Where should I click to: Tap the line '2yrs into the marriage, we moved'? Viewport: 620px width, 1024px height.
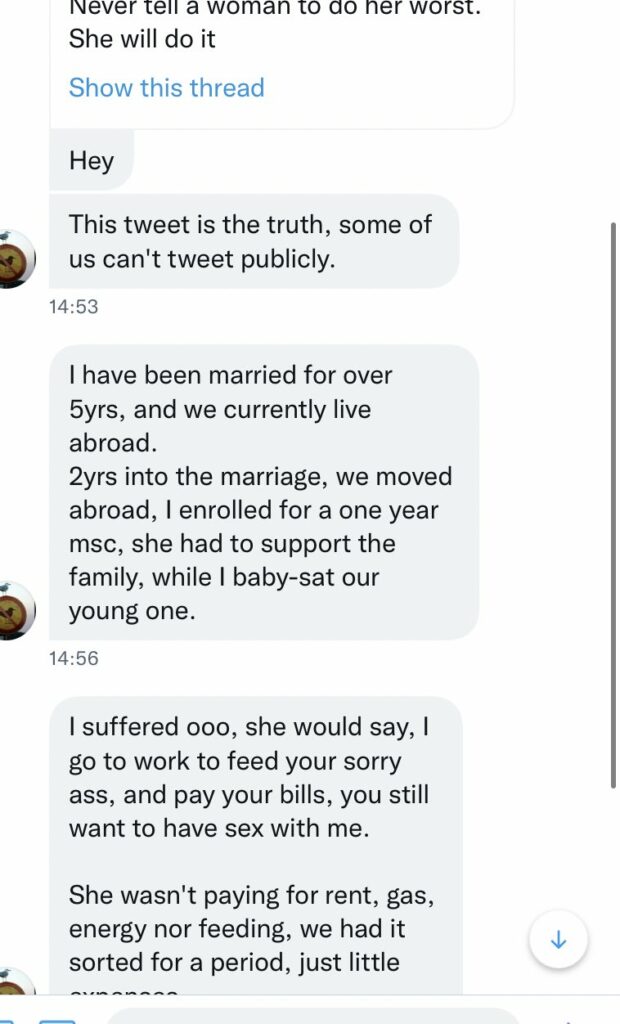pyautogui.click(x=260, y=477)
